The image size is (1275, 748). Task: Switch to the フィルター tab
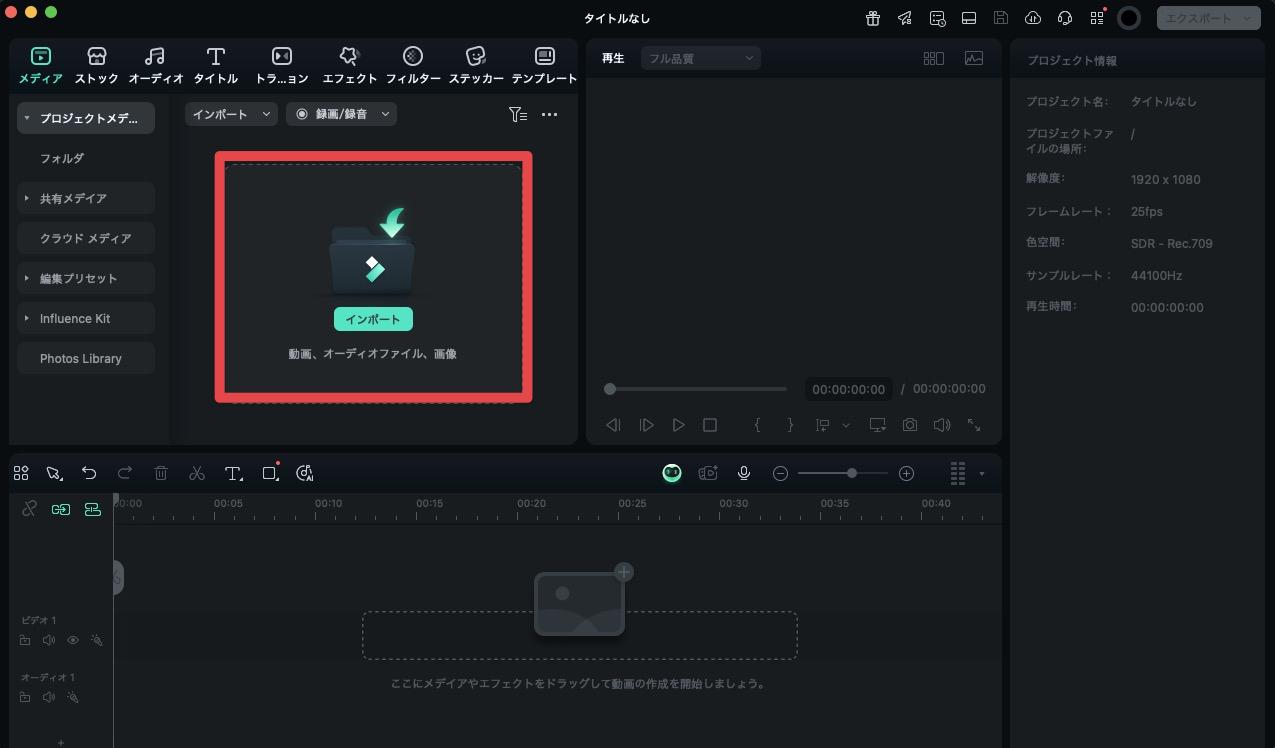click(x=413, y=65)
